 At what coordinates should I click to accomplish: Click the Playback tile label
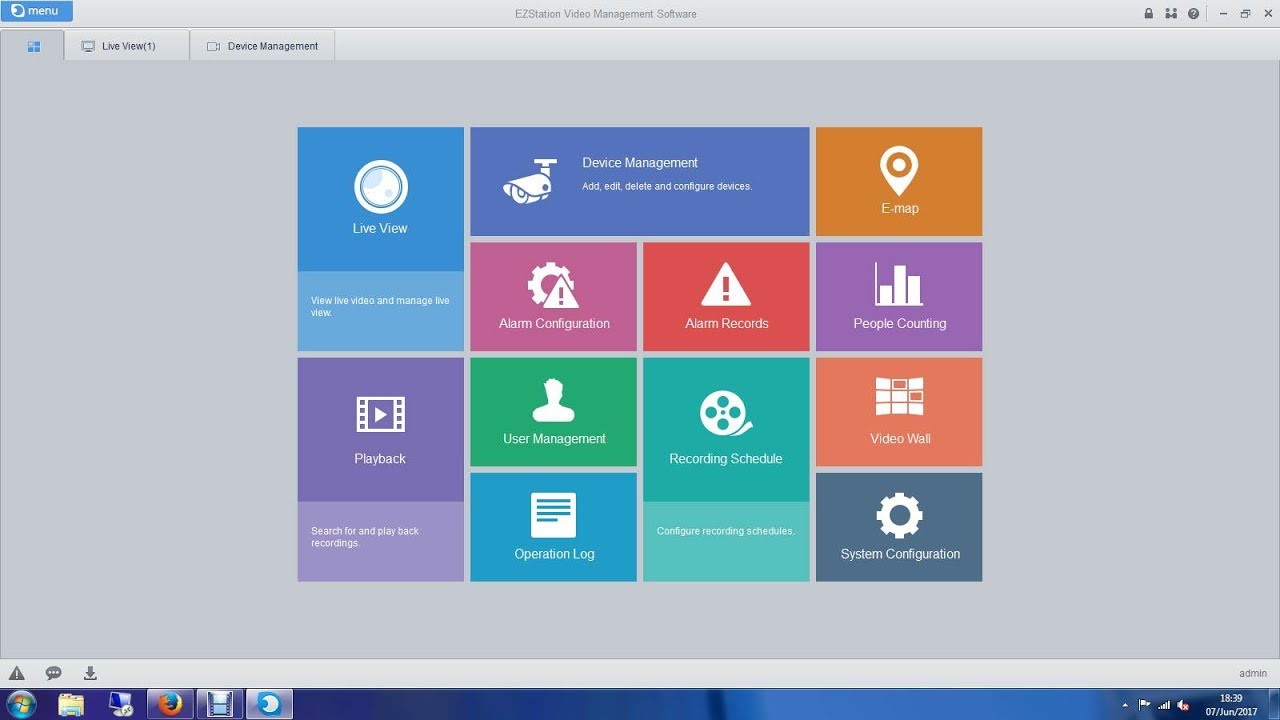point(380,458)
